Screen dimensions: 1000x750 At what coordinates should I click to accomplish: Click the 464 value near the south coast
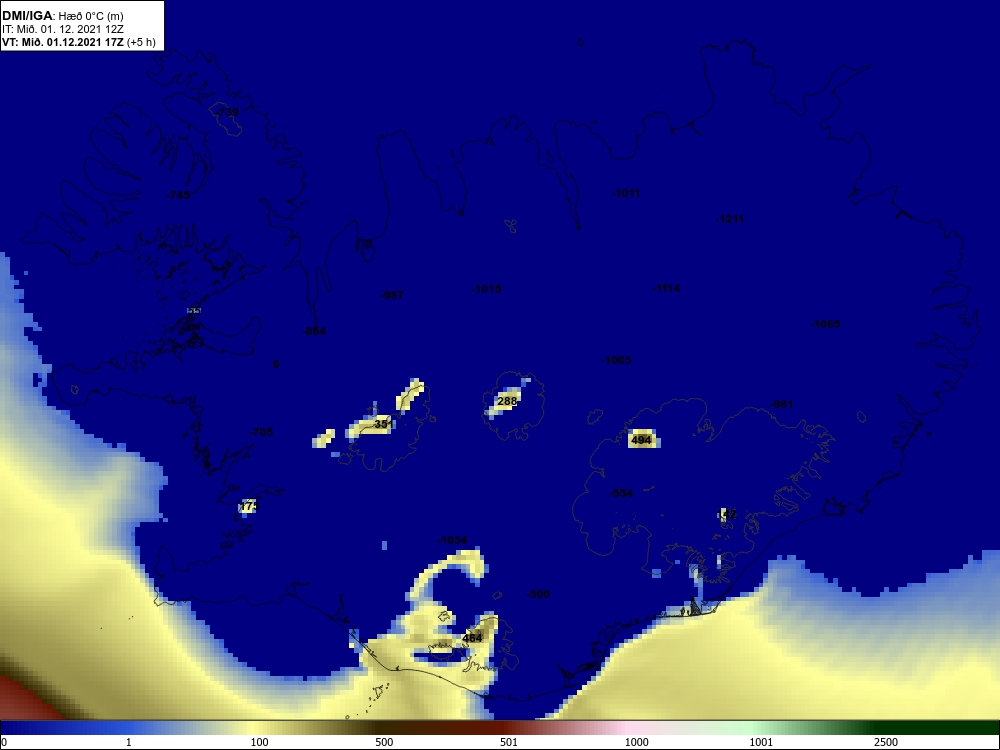472,638
